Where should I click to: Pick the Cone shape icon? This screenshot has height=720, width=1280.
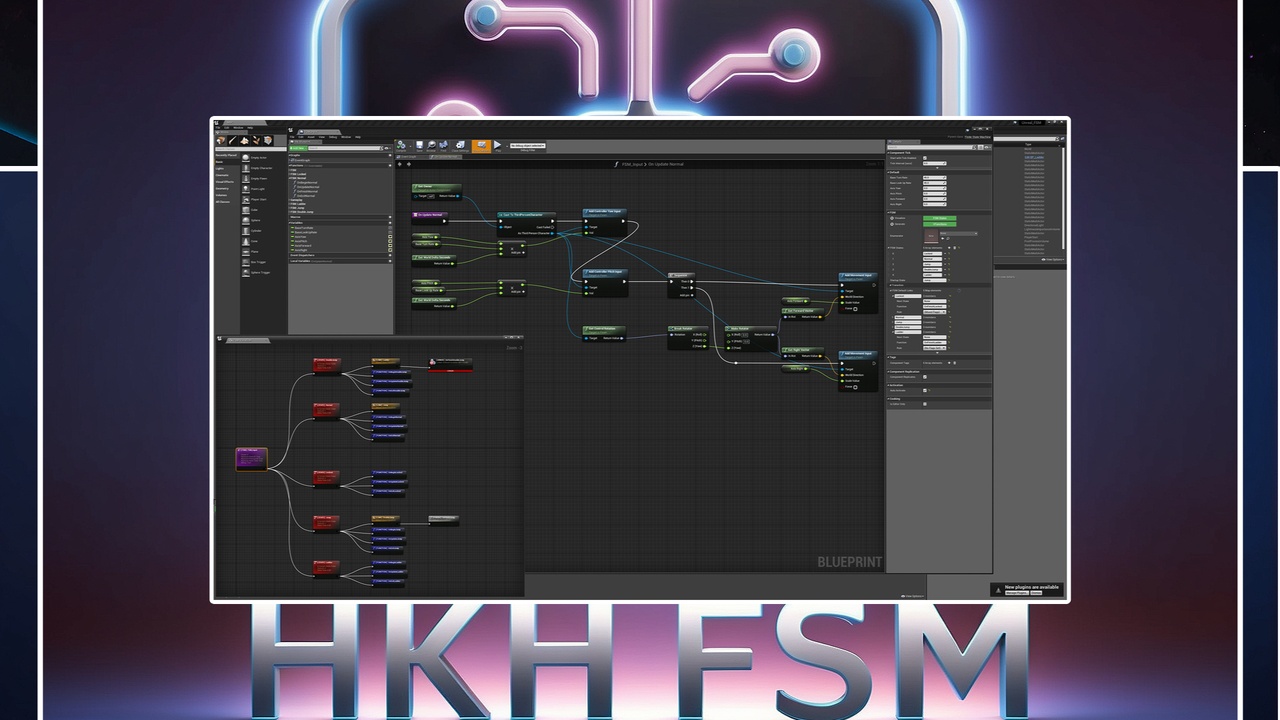246,241
